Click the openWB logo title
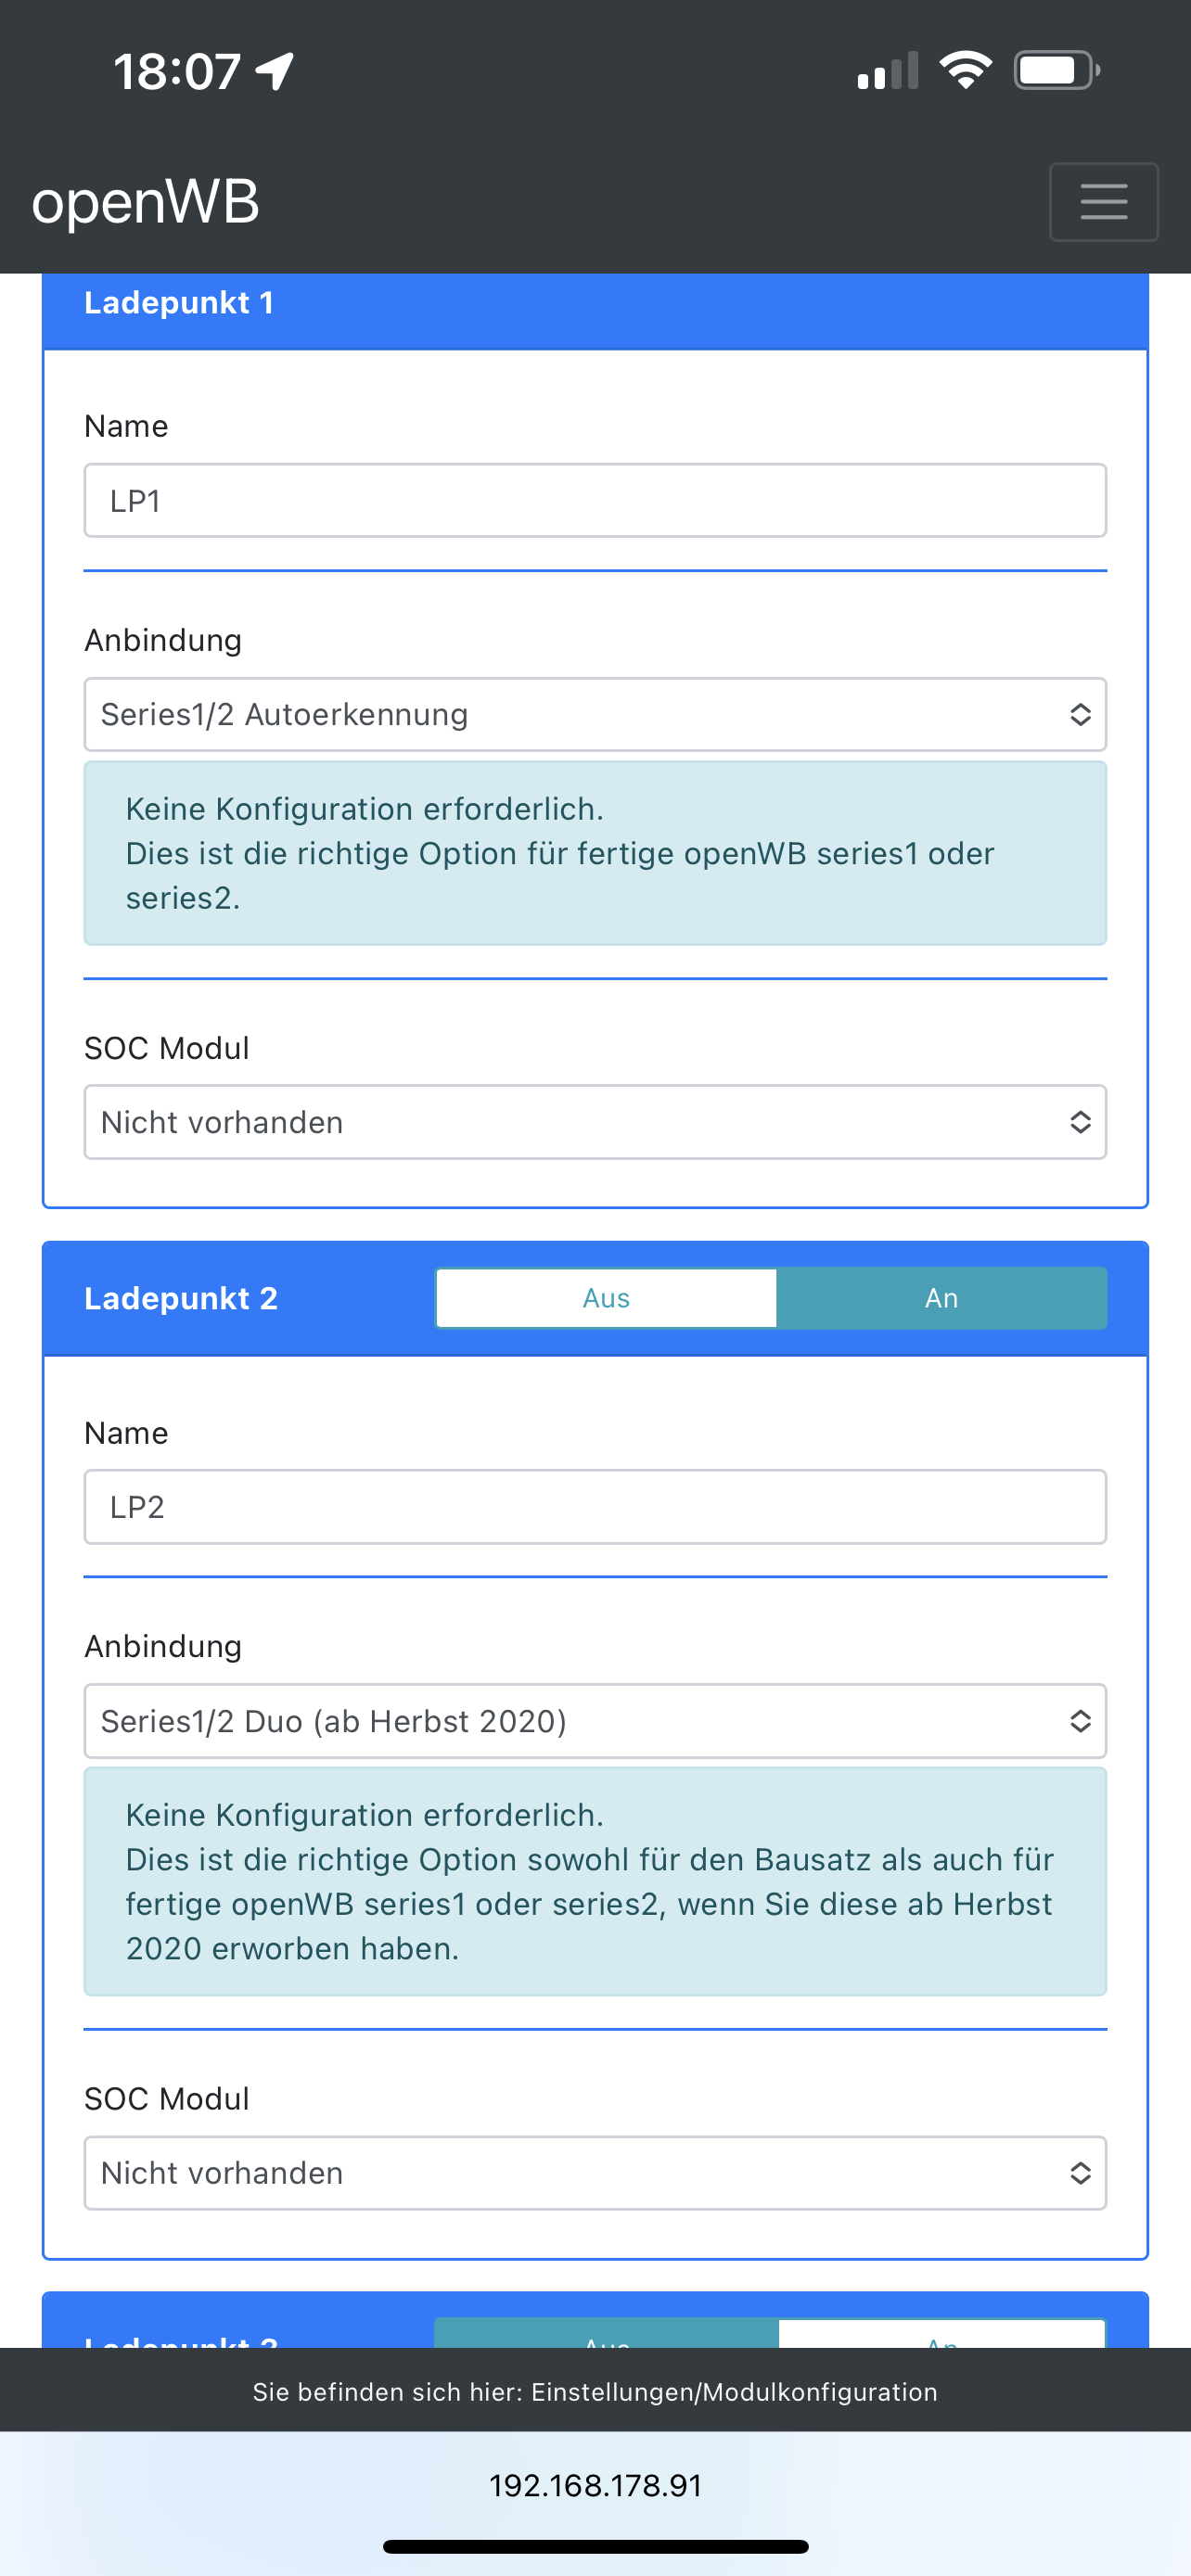 tap(146, 202)
